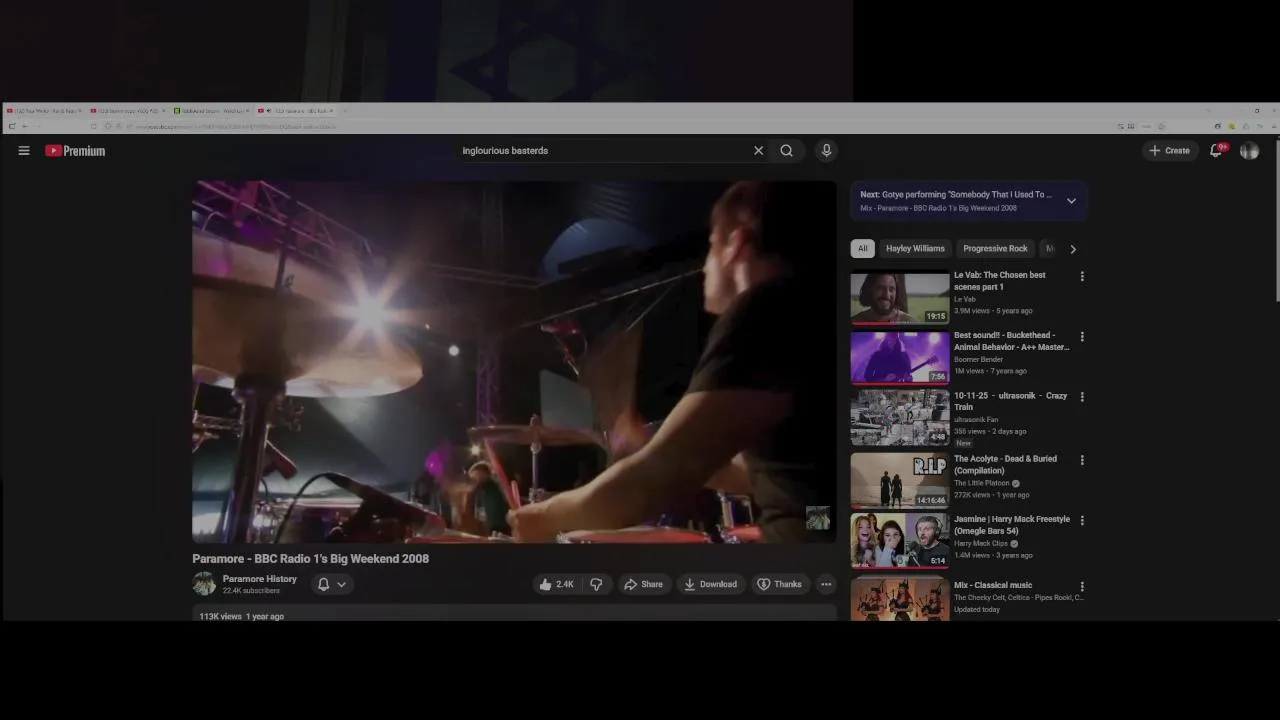Go to YouTube Premium home logo
The width and height of the screenshot is (1280, 720).
pyautogui.click(x=75, y=151)
